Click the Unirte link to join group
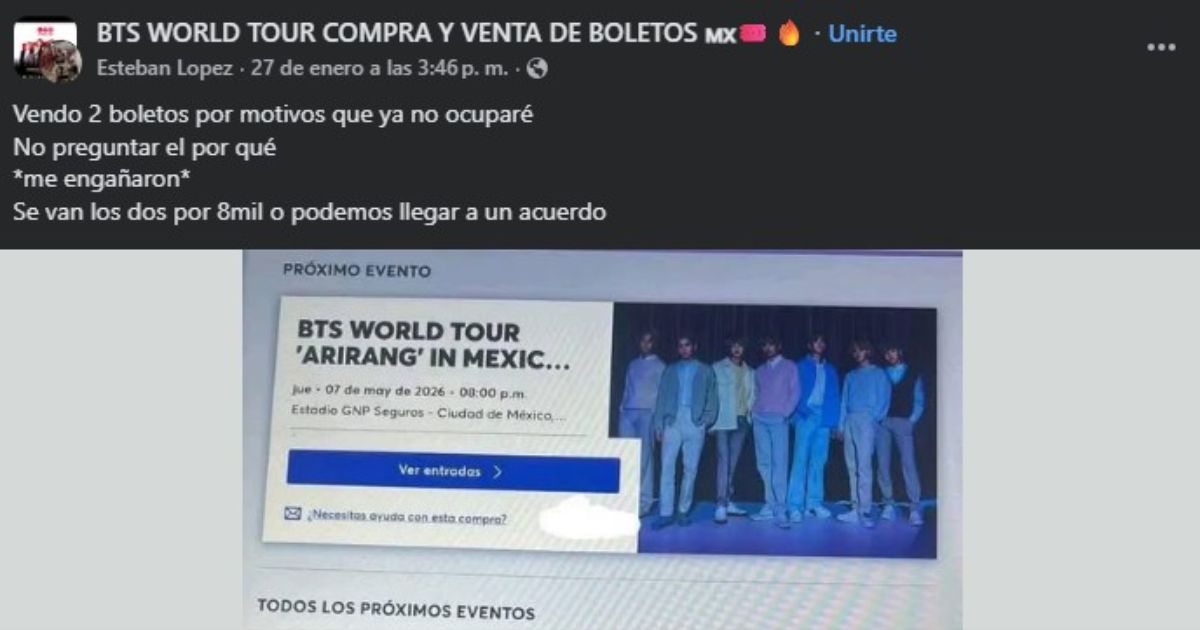 pyautogui.click(x=862, y=34)
